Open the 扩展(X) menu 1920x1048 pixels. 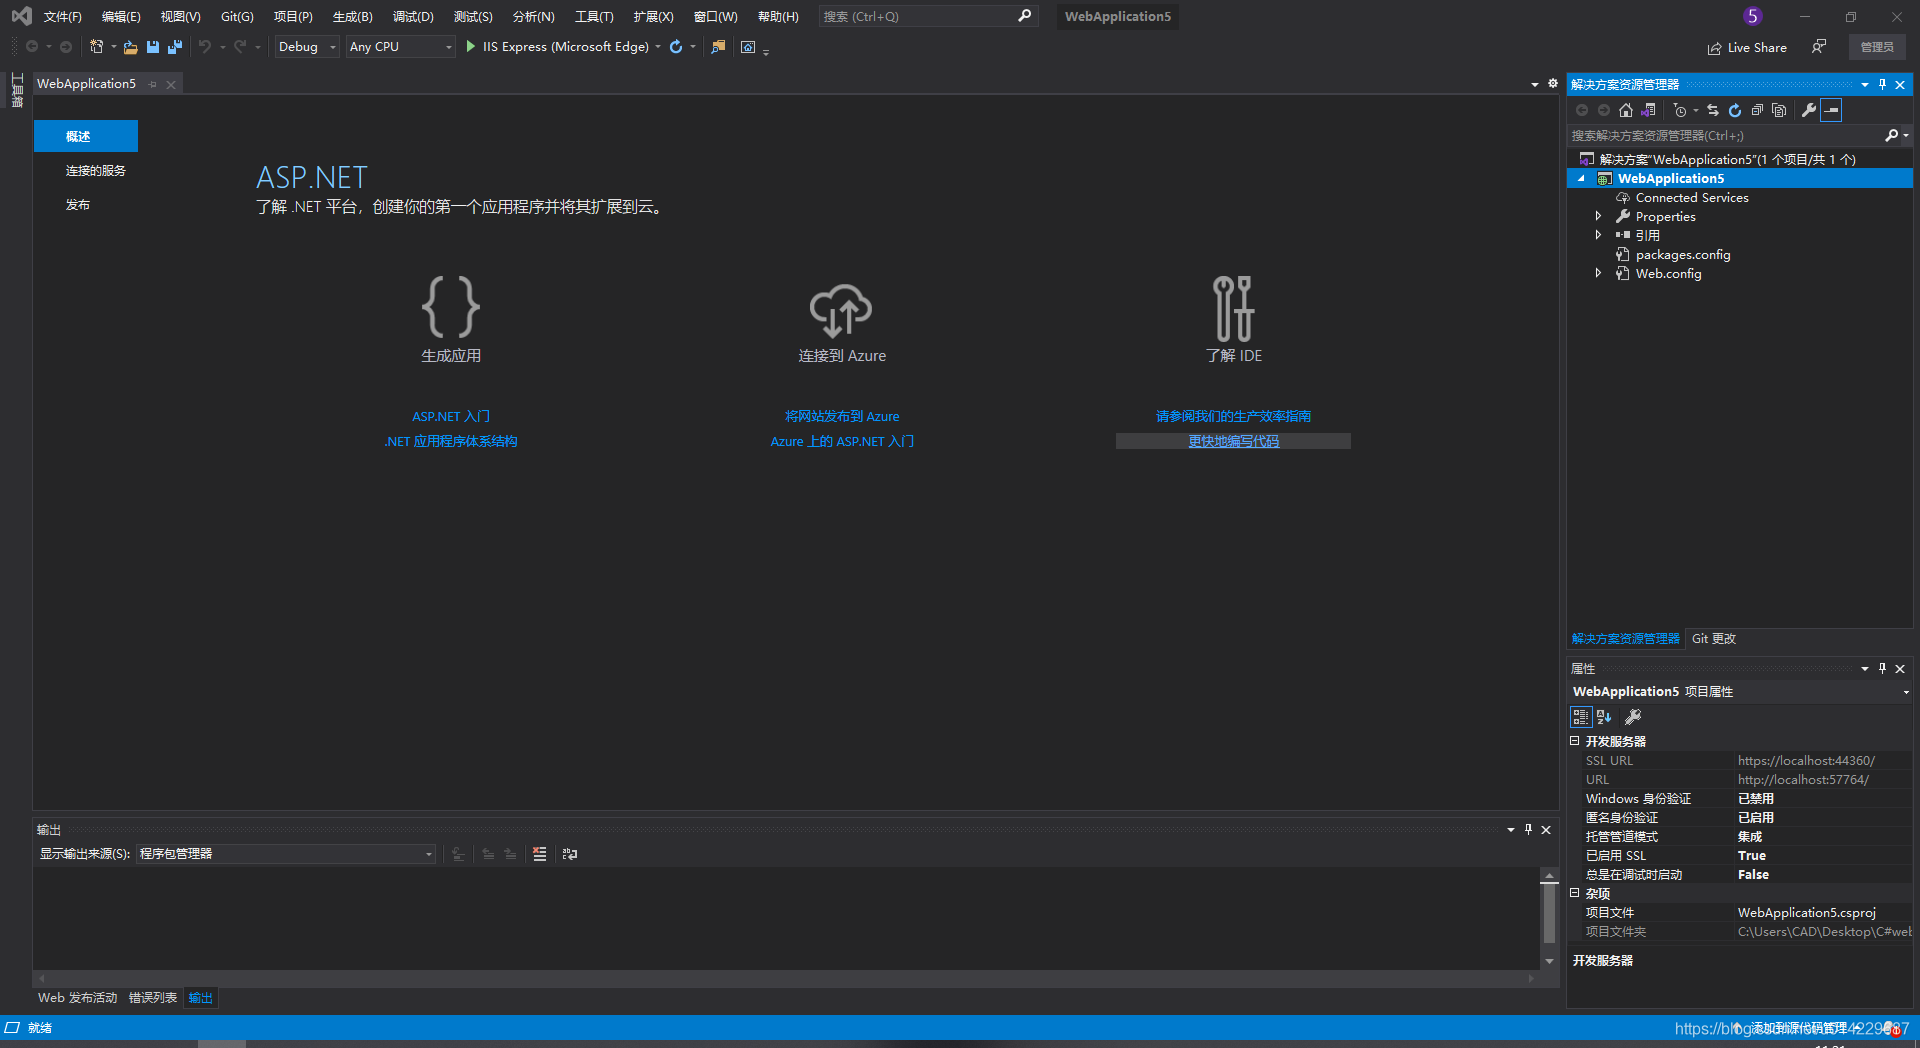click(x=653, y=16)
